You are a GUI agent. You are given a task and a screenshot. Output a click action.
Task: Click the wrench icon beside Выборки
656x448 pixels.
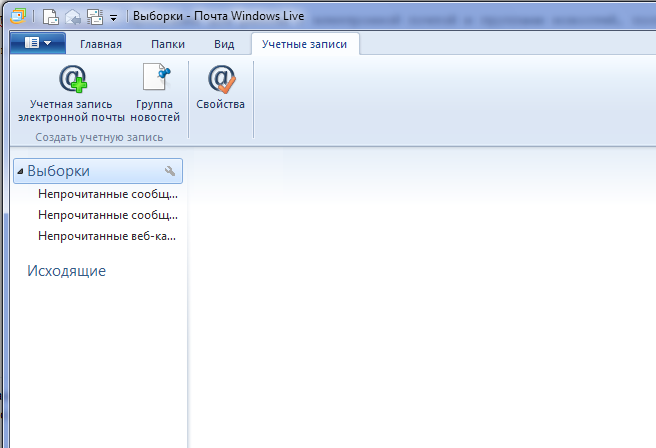coord(170,171)
